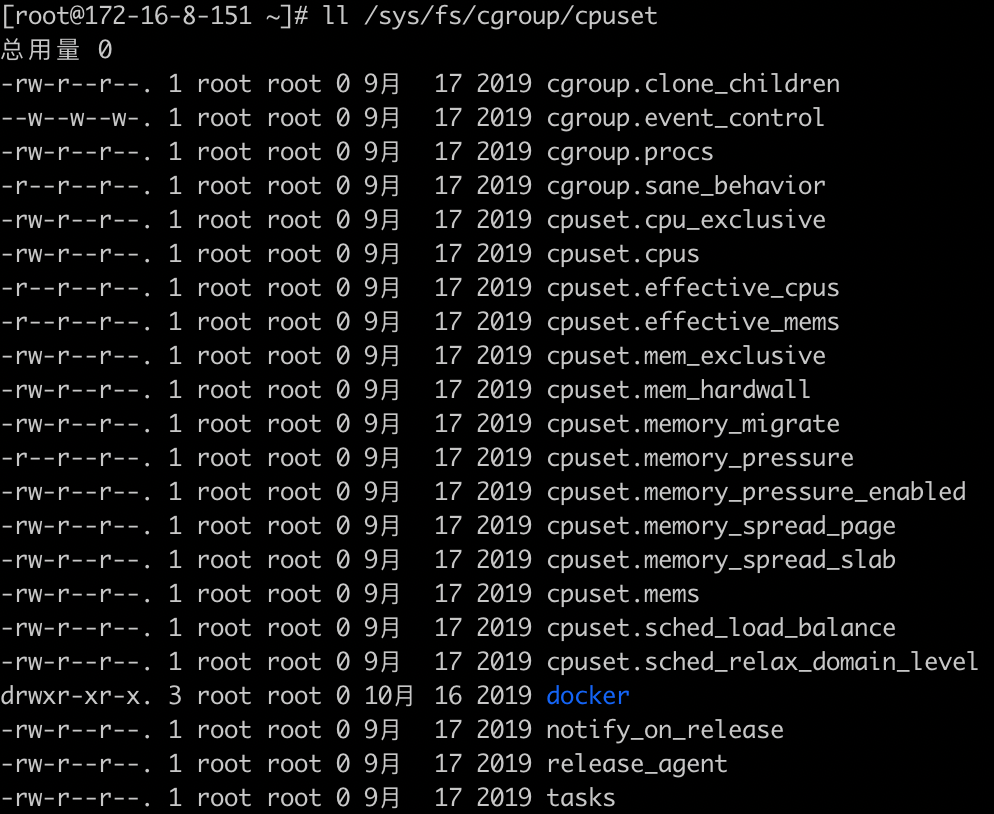Screen dimensions: 994x814
Task: Click cpuset.effective_mems entry
Action: [693, 322]
